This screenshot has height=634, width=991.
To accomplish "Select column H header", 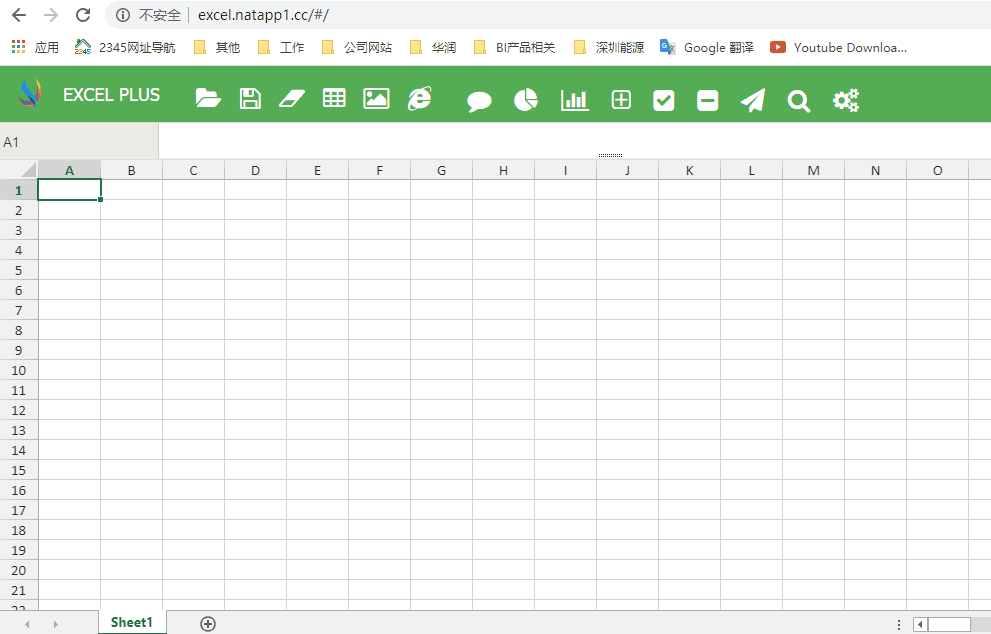I will tap(503, 170).
